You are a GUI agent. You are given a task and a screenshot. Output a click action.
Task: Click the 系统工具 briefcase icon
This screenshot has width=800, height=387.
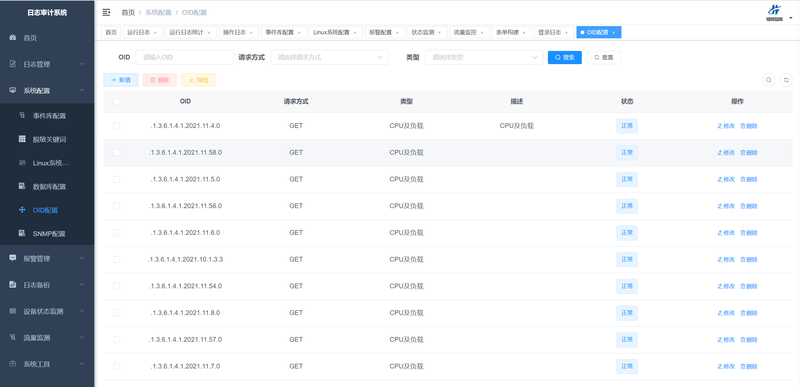coord(13,364)
